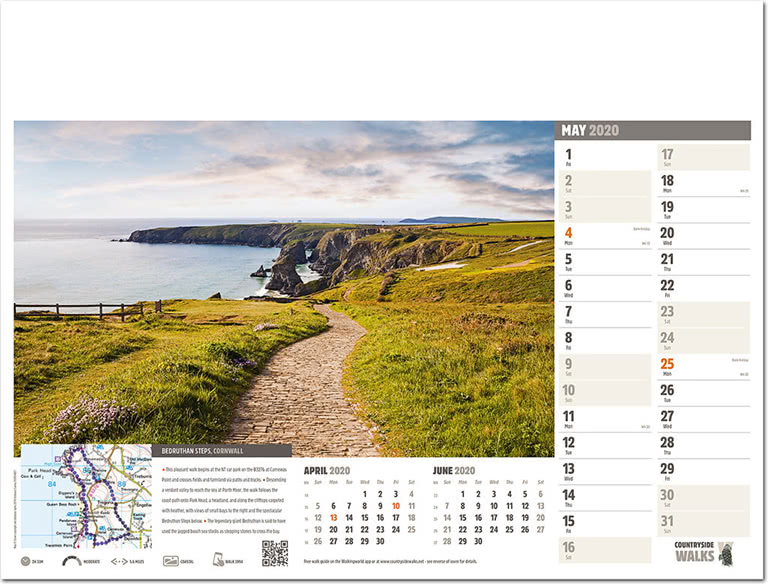Screen dimensions: 768x584
Task: Click orange 13 in the April mini calendar
Action: coord(334,518)
